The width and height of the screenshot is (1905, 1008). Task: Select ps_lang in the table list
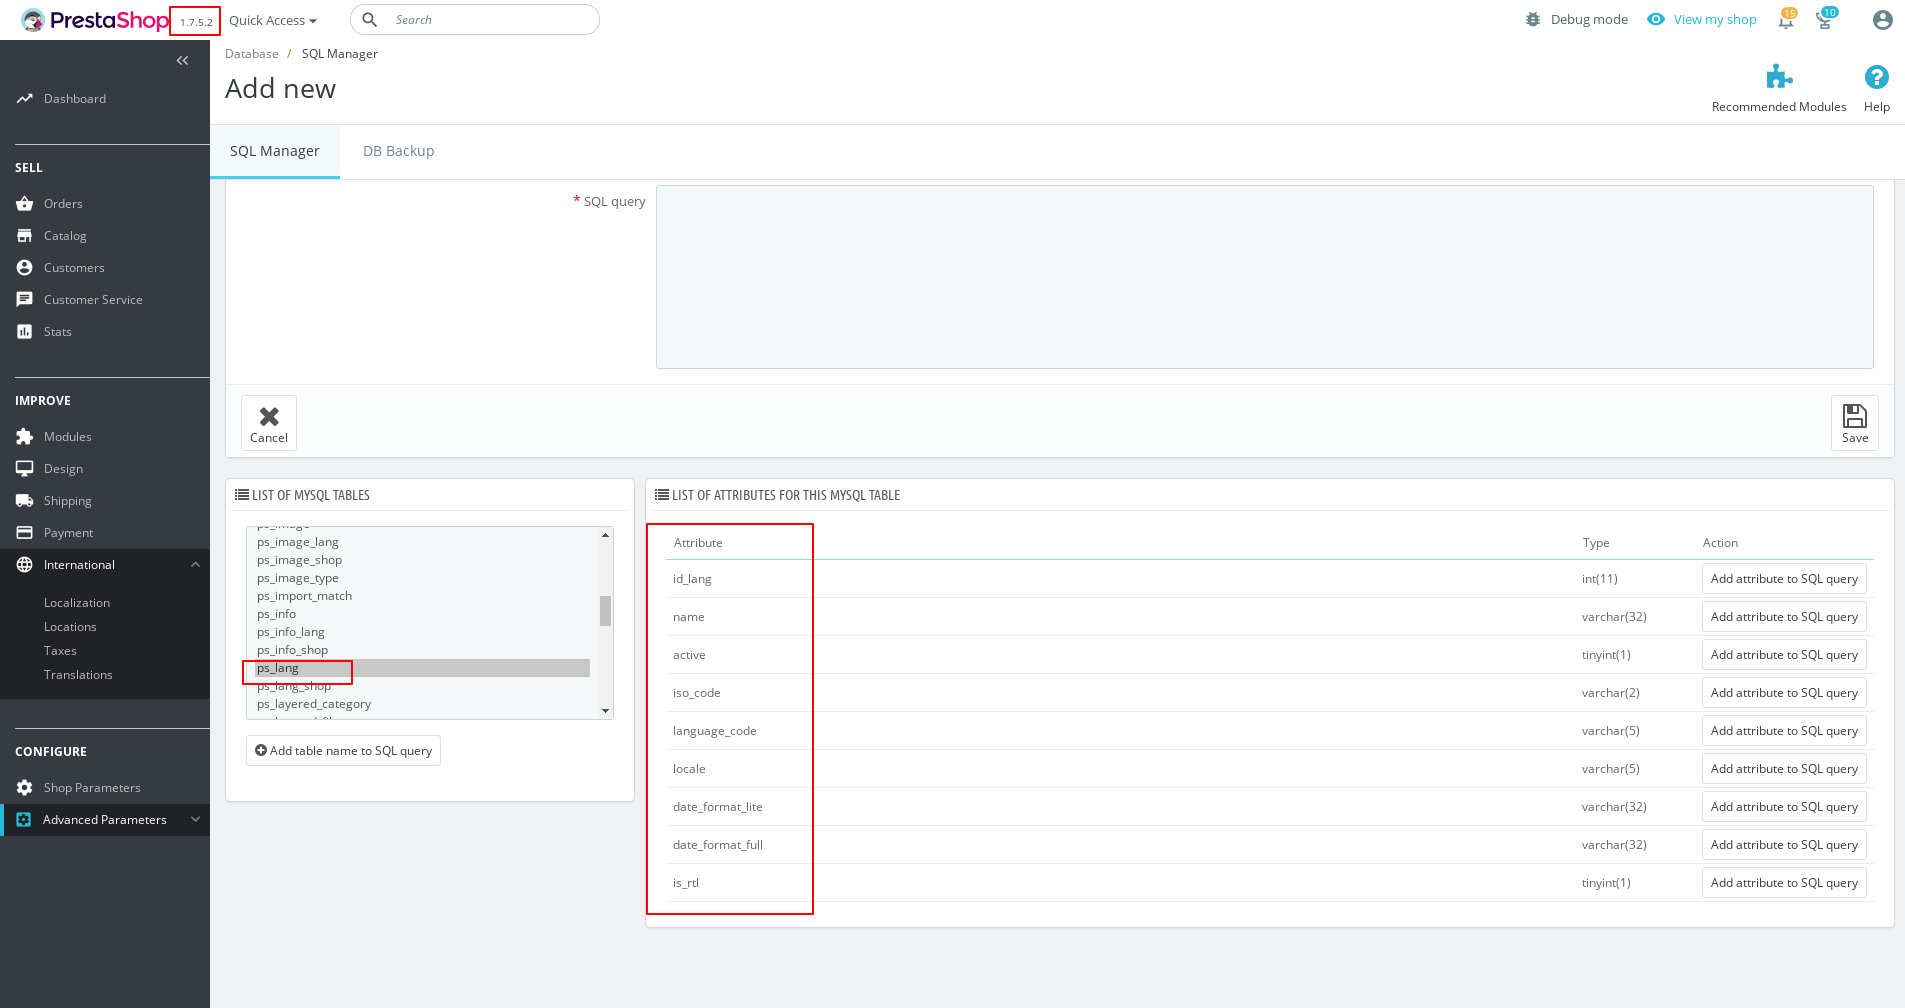pos(422,668)
